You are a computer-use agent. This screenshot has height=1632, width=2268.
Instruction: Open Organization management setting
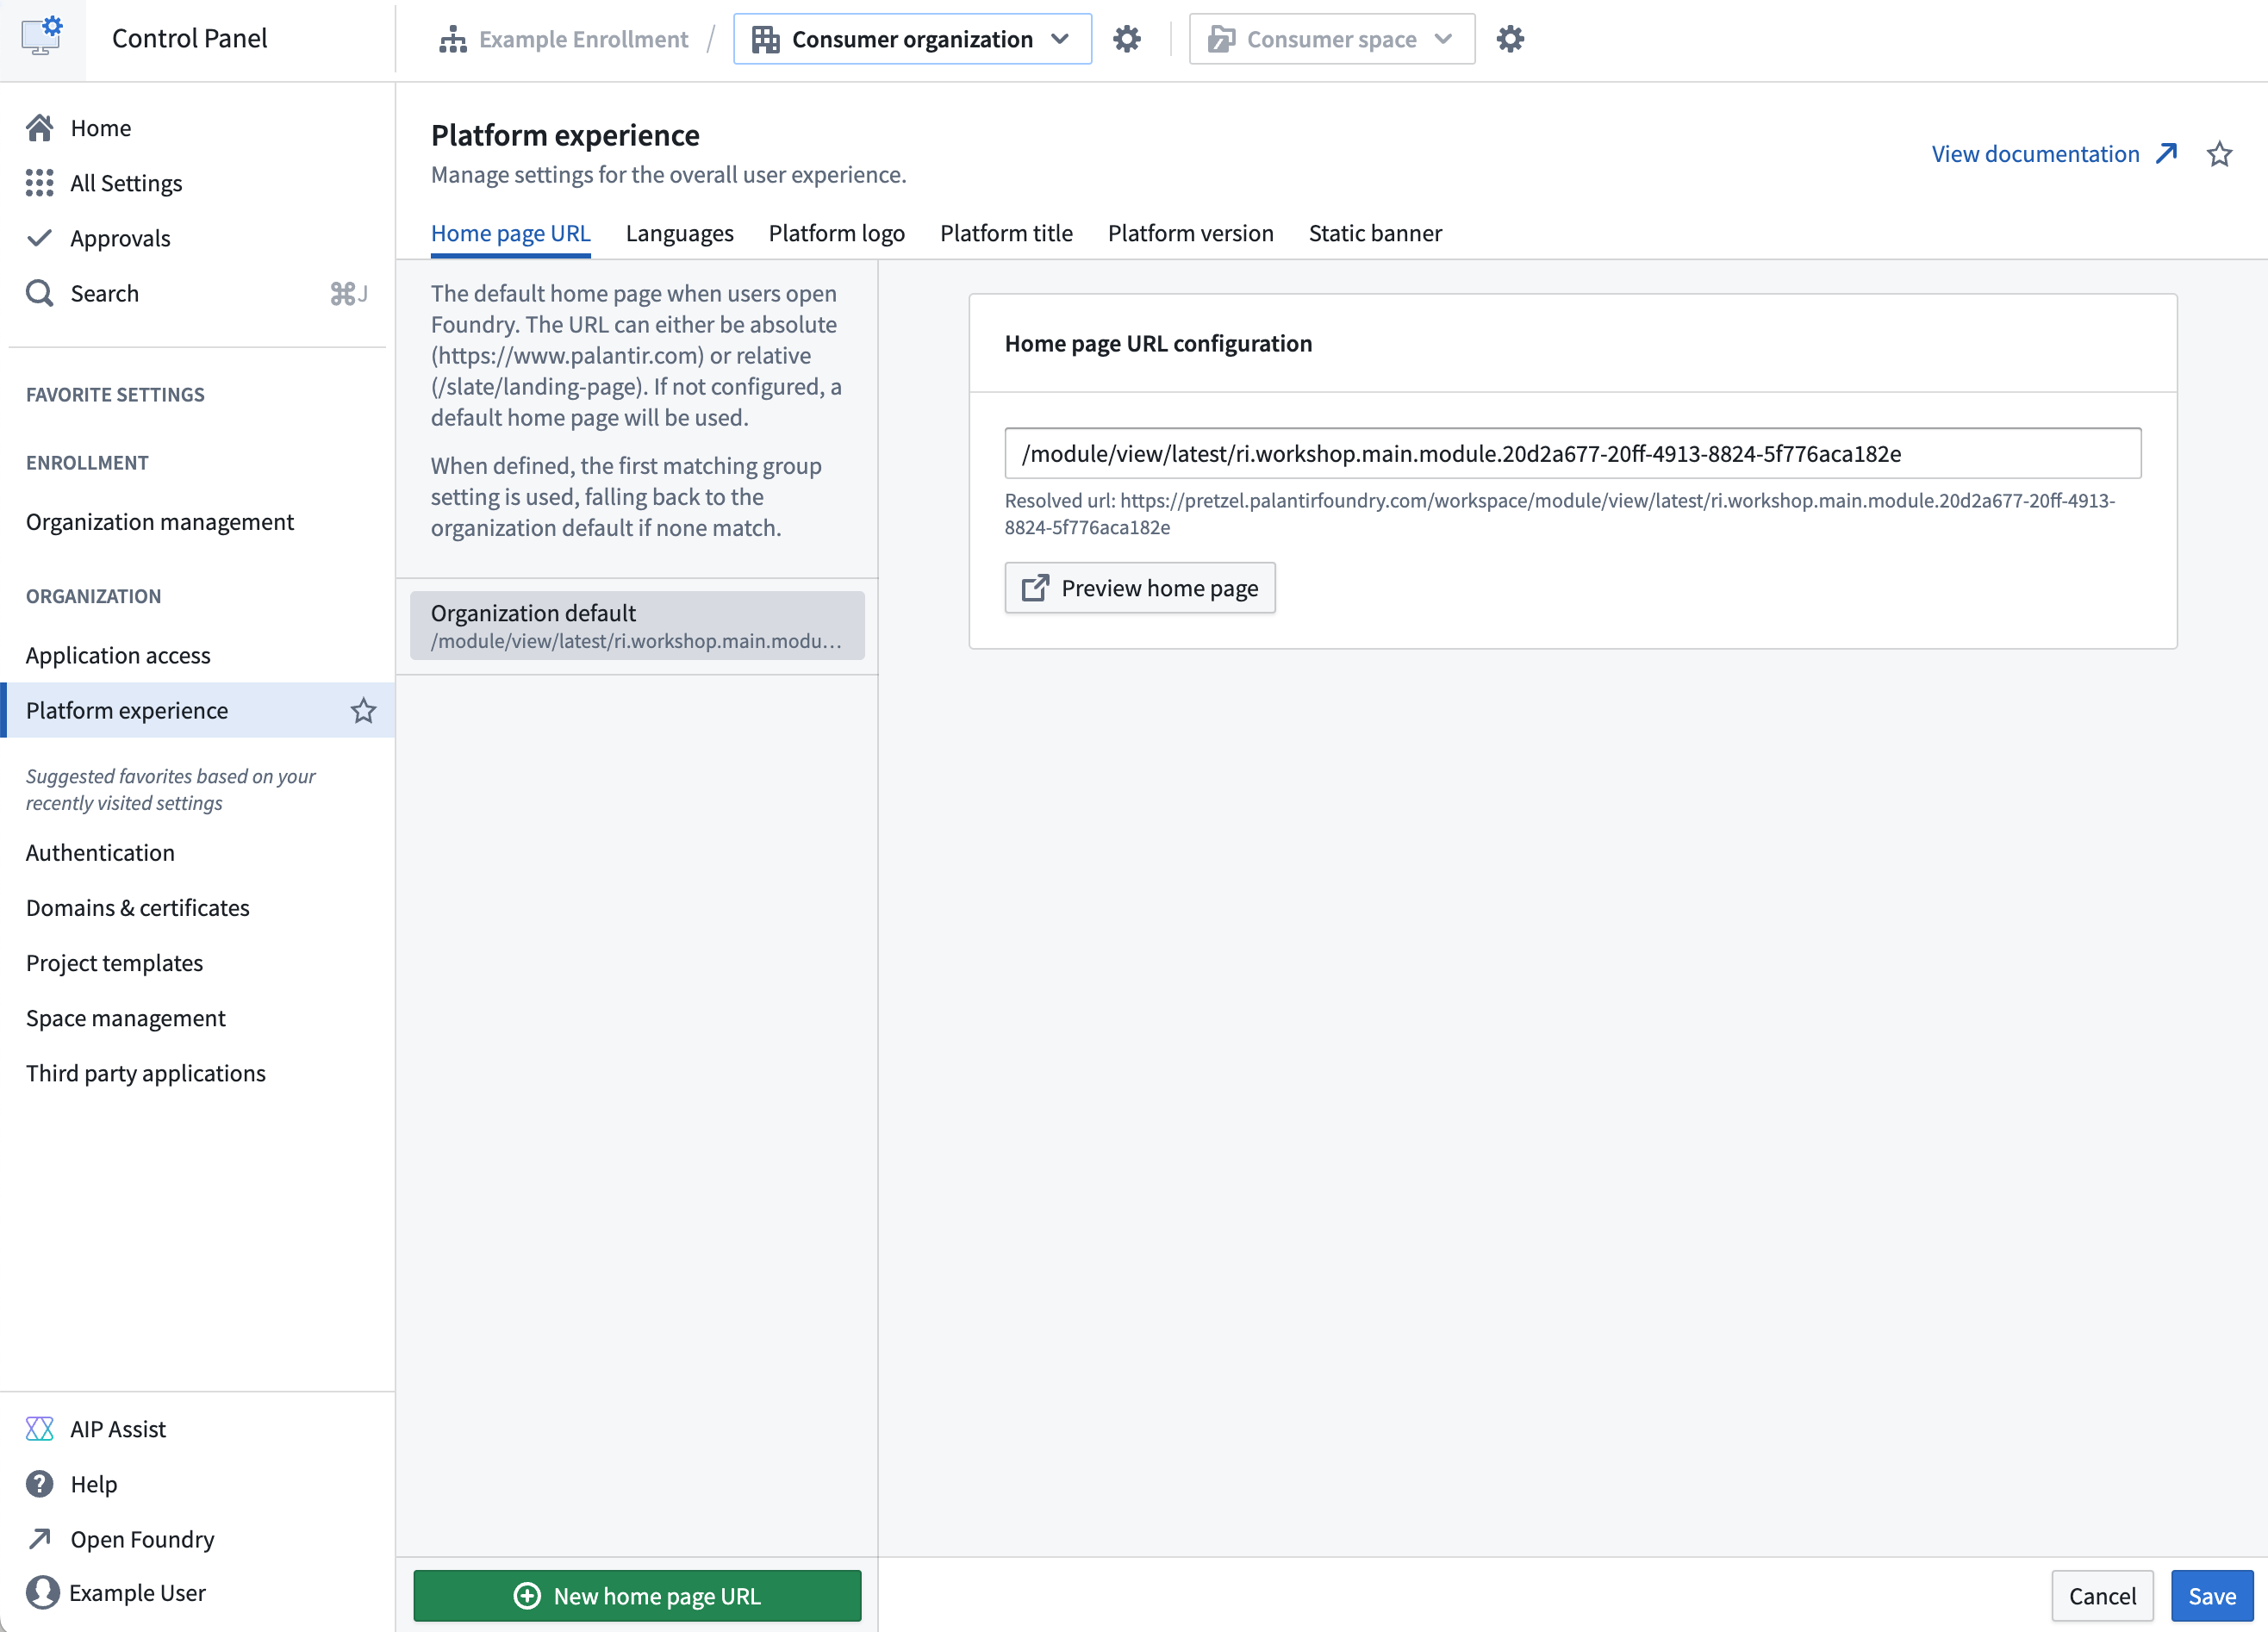(x=197, y=521)
